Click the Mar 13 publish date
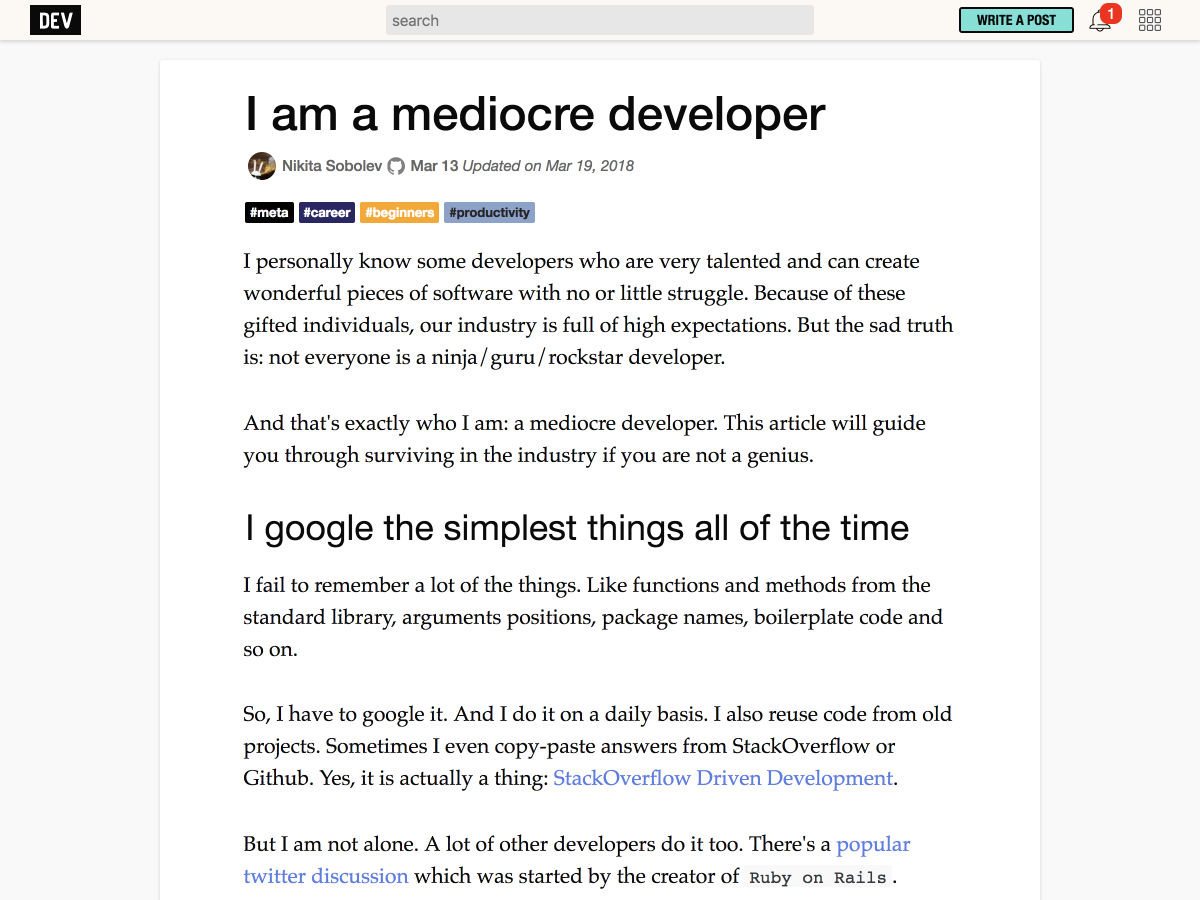The image size is (1200, 900). pyautogui.click(x=434, y=166)
